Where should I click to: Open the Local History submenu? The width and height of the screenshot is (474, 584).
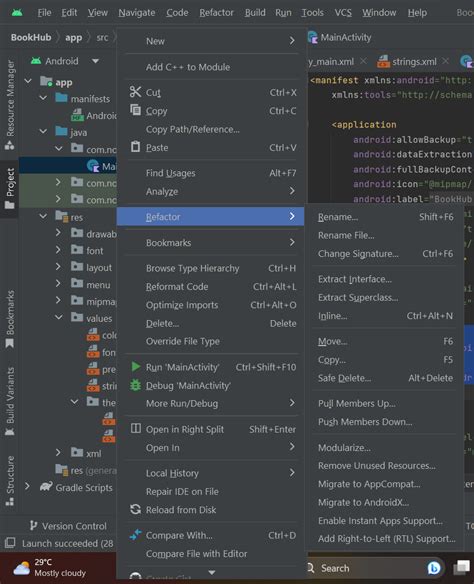click(x=210, y=473)
